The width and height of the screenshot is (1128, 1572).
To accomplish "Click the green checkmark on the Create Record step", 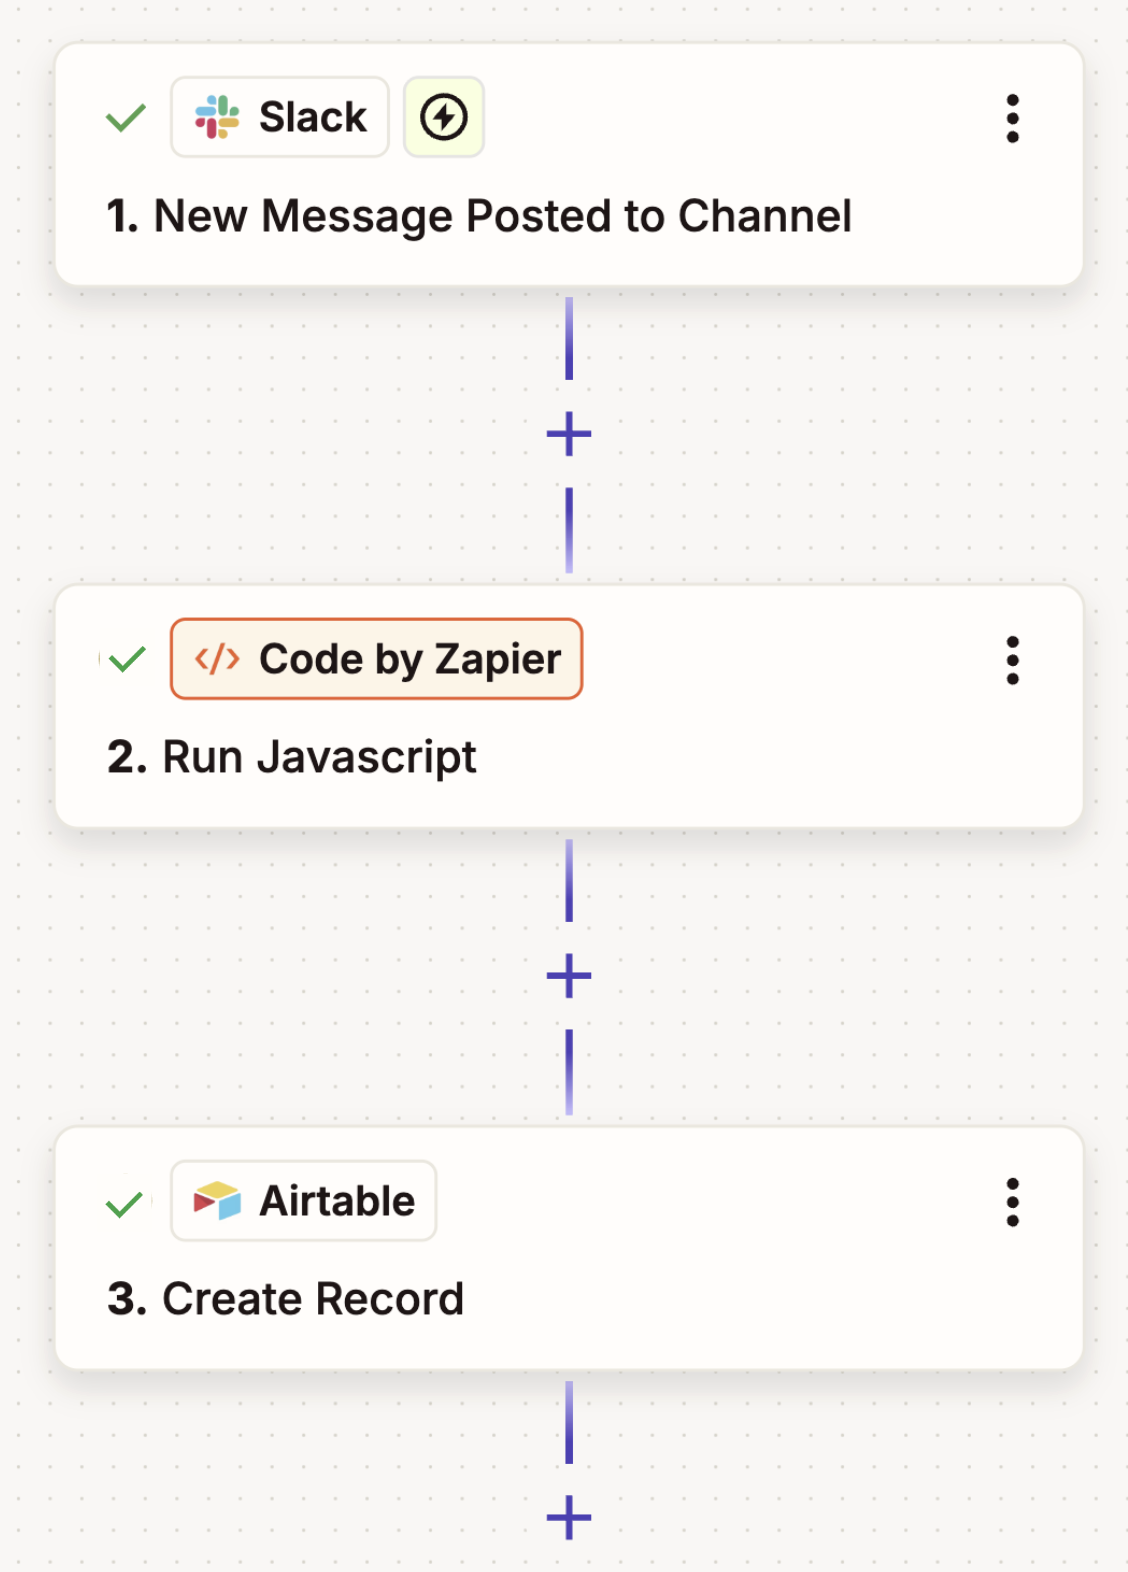I will tap(126, 1202).
